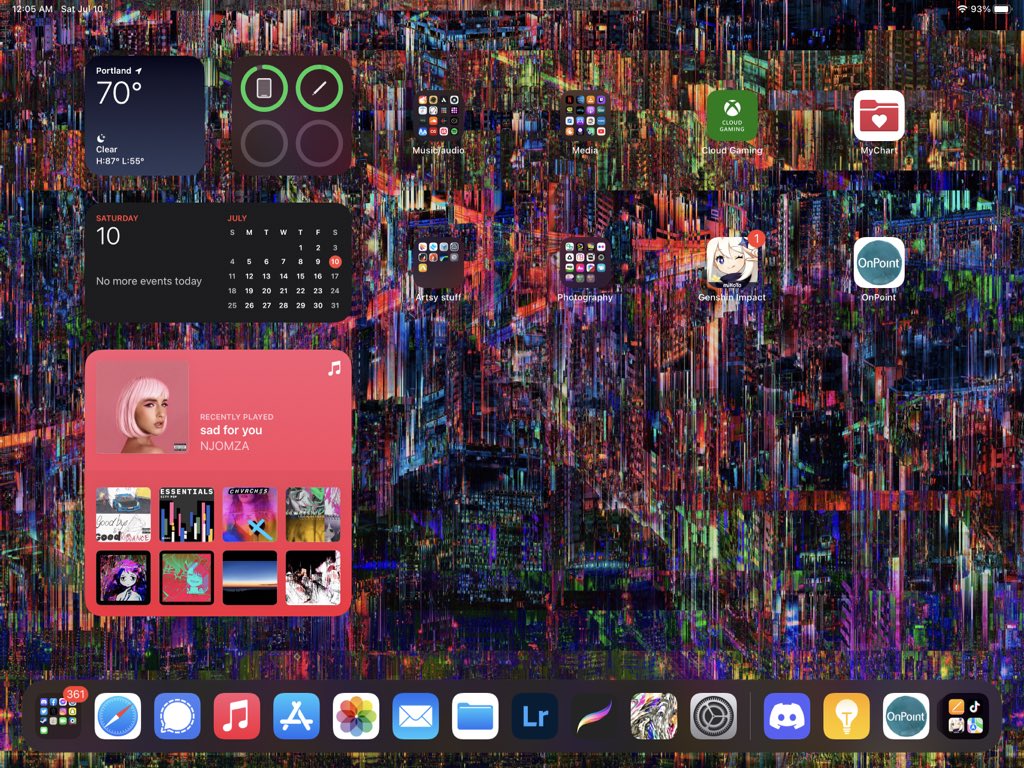This screenshot has height=768, width=1024.
Task: Open the Photography folder
Action: click(585, 263)
